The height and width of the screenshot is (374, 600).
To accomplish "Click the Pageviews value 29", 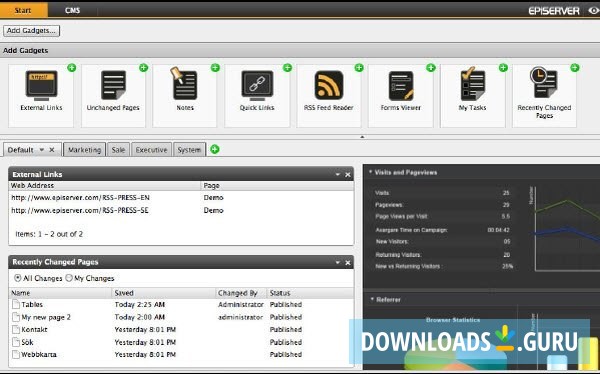I will pos(506,205).
